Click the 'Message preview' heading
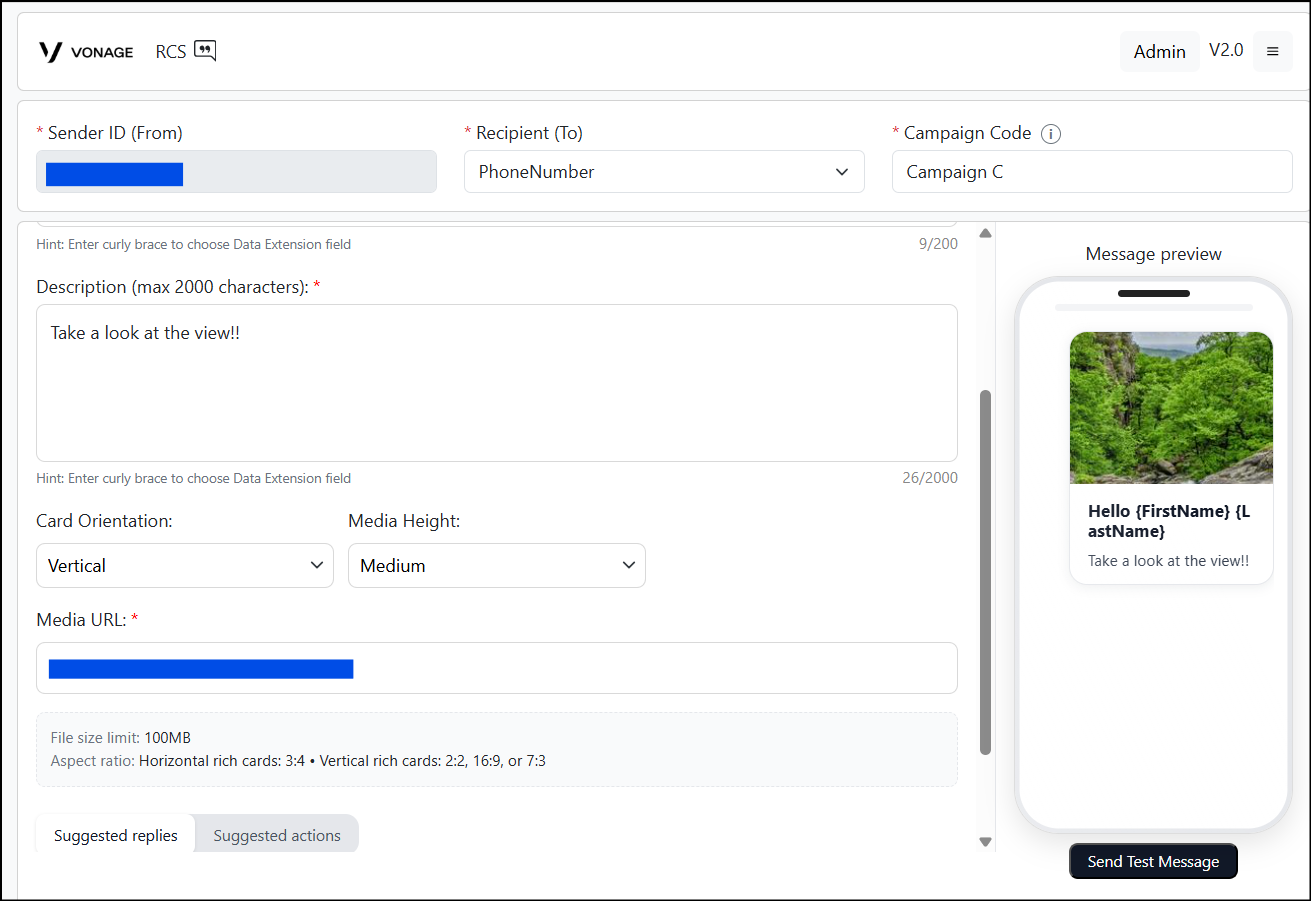This screenshot has width=1311, height=901. tap(1153, 254)
